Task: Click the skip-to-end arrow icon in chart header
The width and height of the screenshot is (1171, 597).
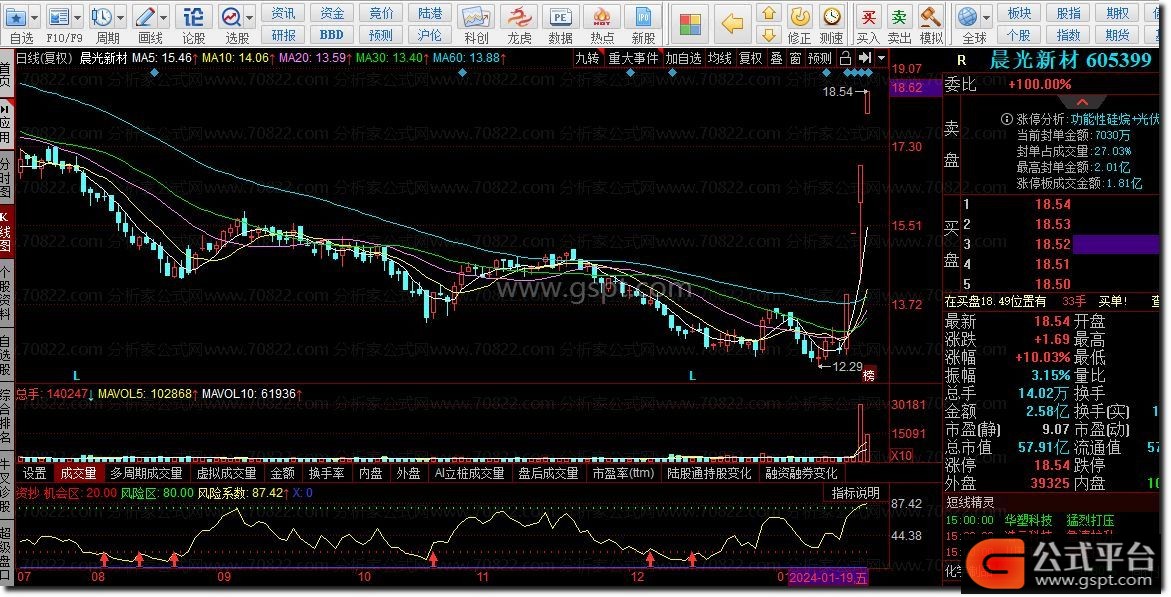Action: click(x=865, y=58)
